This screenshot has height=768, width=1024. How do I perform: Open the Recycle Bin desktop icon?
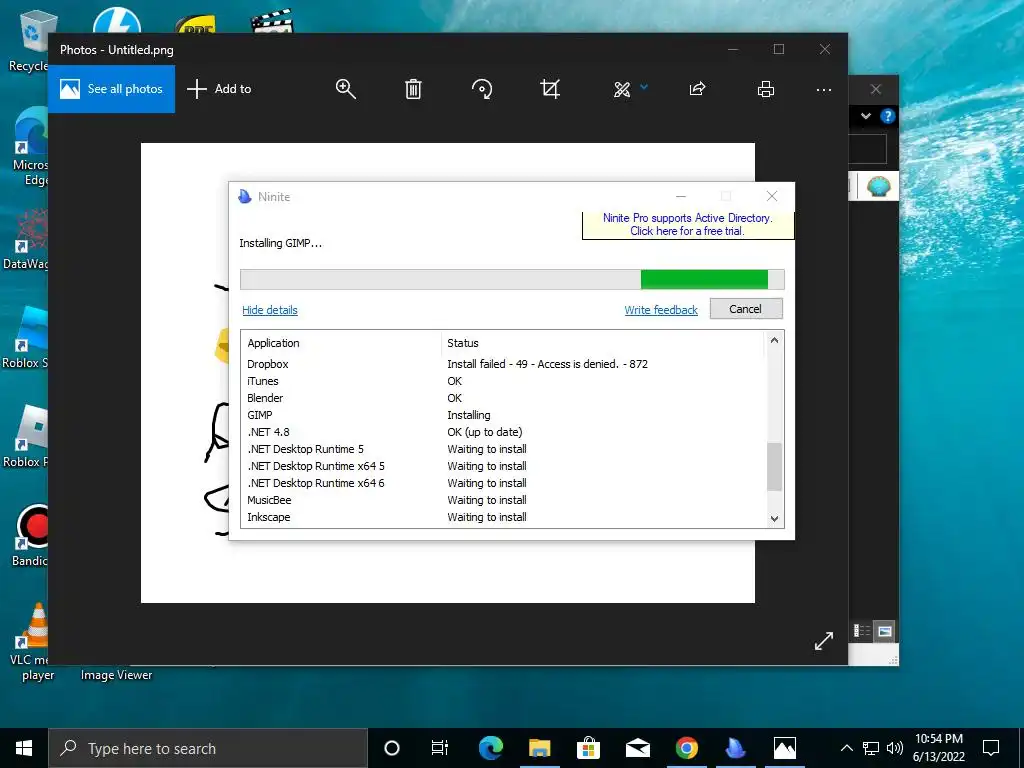29,39
